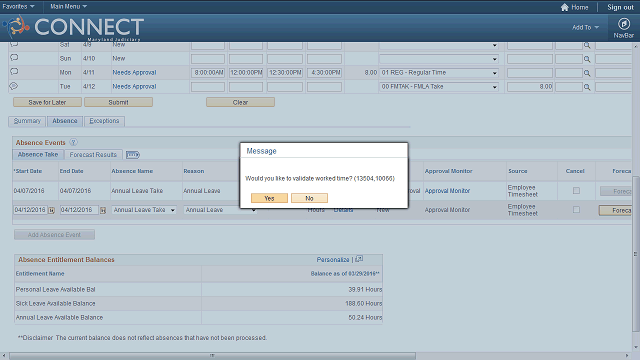640x360 pixels.
Task: Tick Cancel checkbox for 04/07/2016 absence
Action: coord(576,191)
